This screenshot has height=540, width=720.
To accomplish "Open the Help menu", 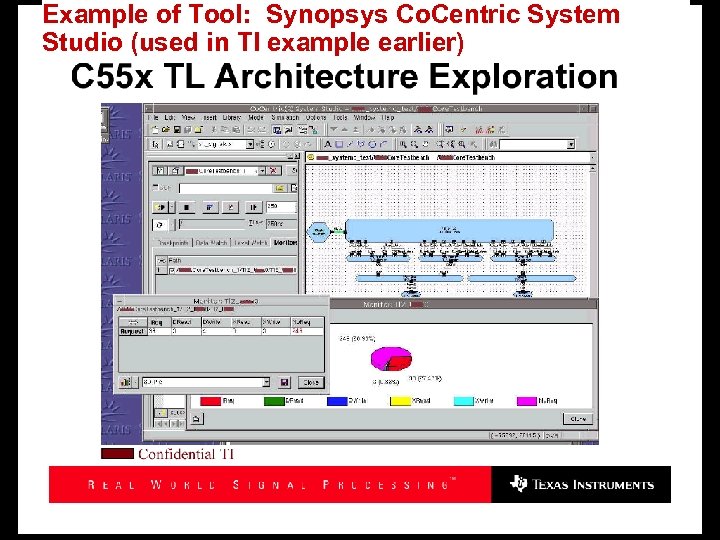I will tap(388, 118).
